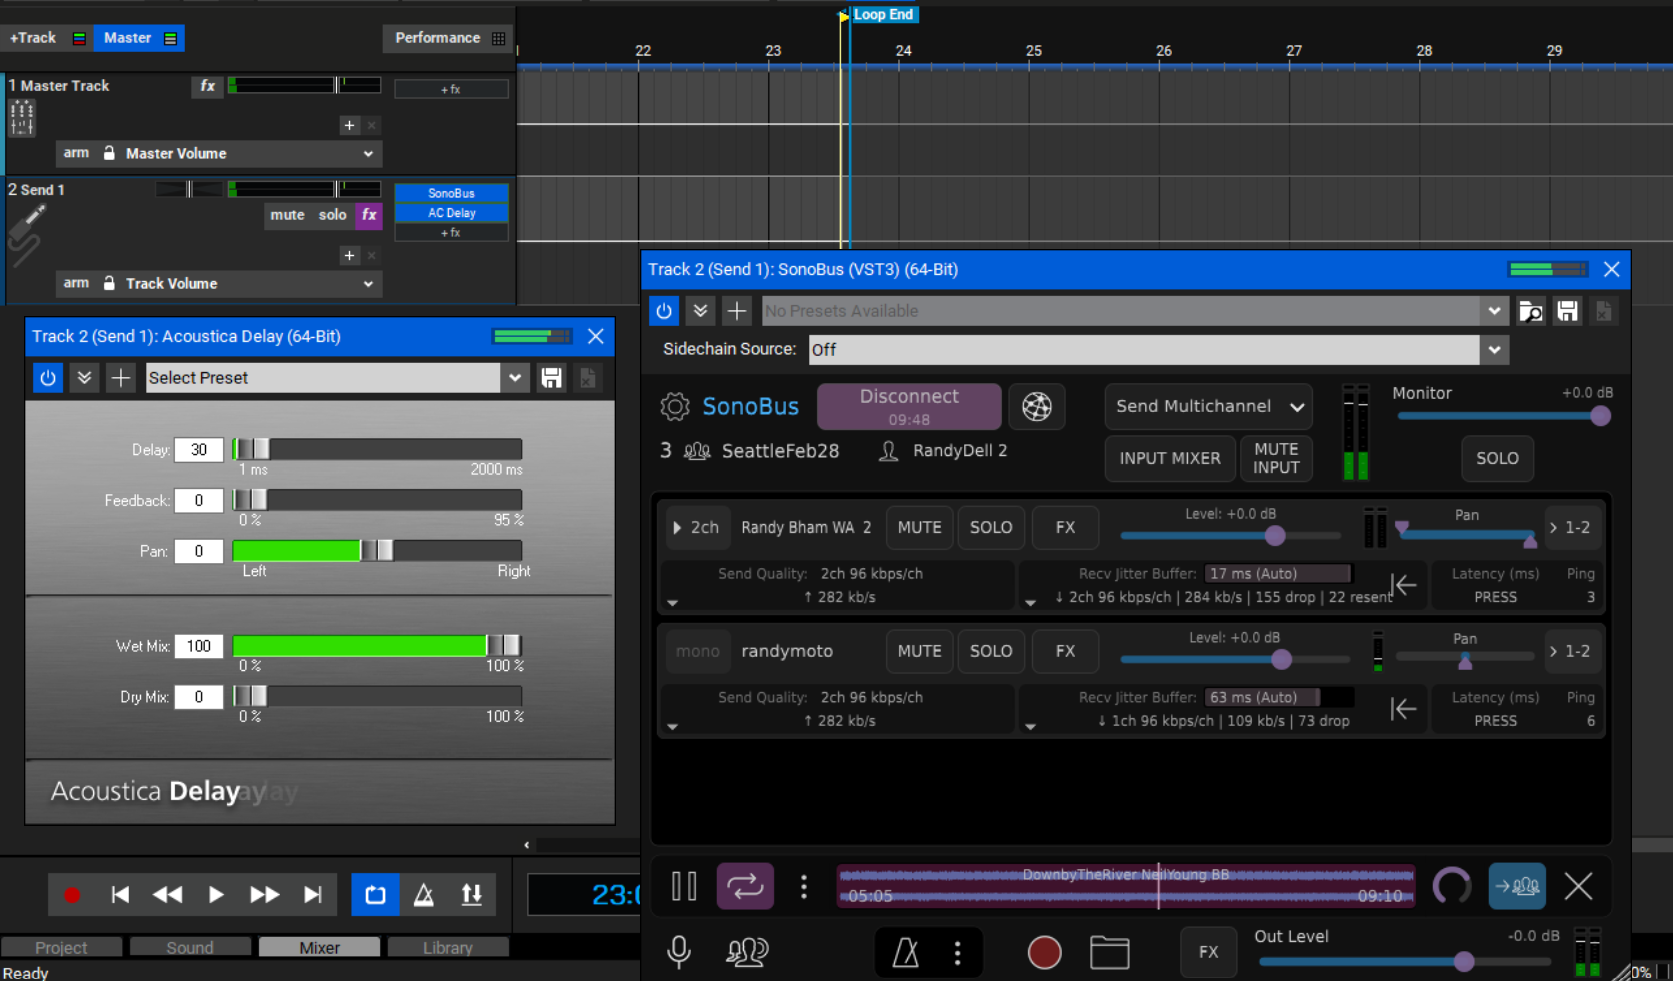Open the Track Volume automation dropdown
The image size is (1673, 981).
click(368, 284)
